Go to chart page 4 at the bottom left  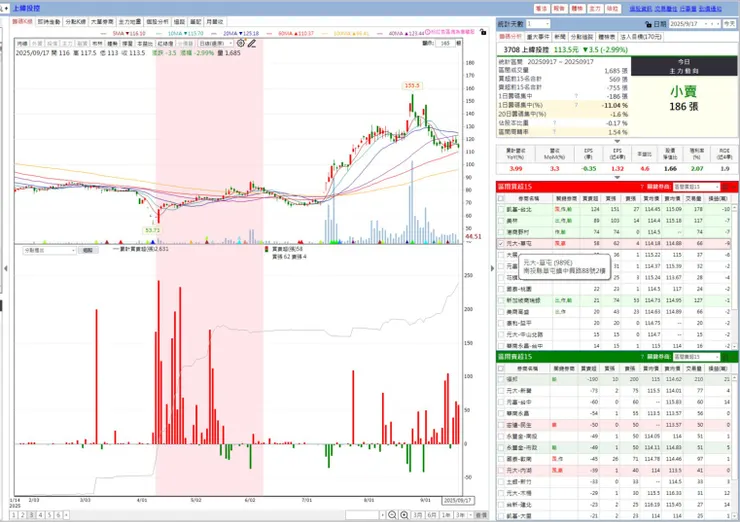40,515
